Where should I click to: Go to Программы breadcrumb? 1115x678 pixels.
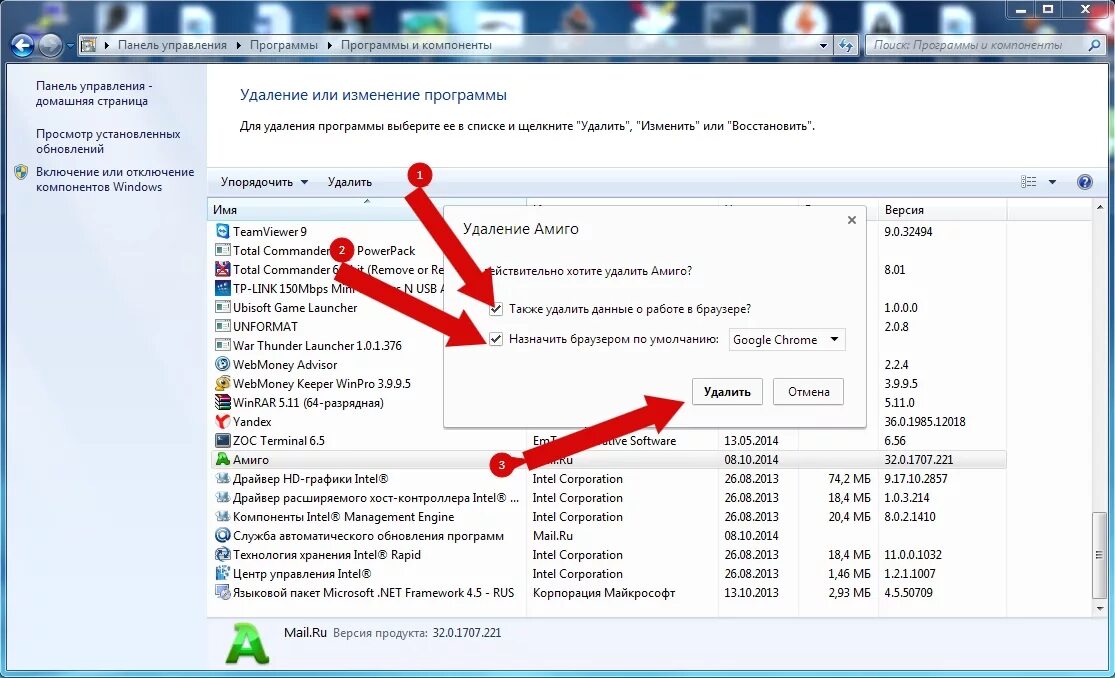coord(284,45)
